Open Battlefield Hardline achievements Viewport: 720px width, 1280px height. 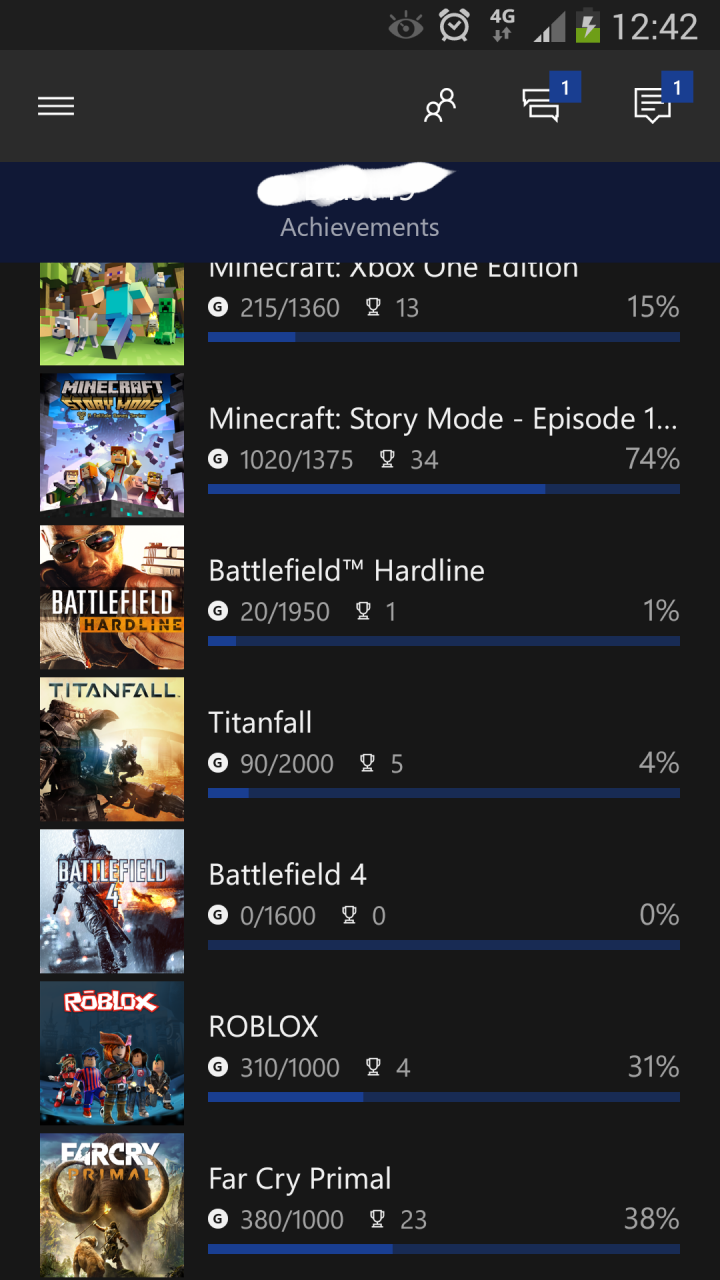pos(346,571)
